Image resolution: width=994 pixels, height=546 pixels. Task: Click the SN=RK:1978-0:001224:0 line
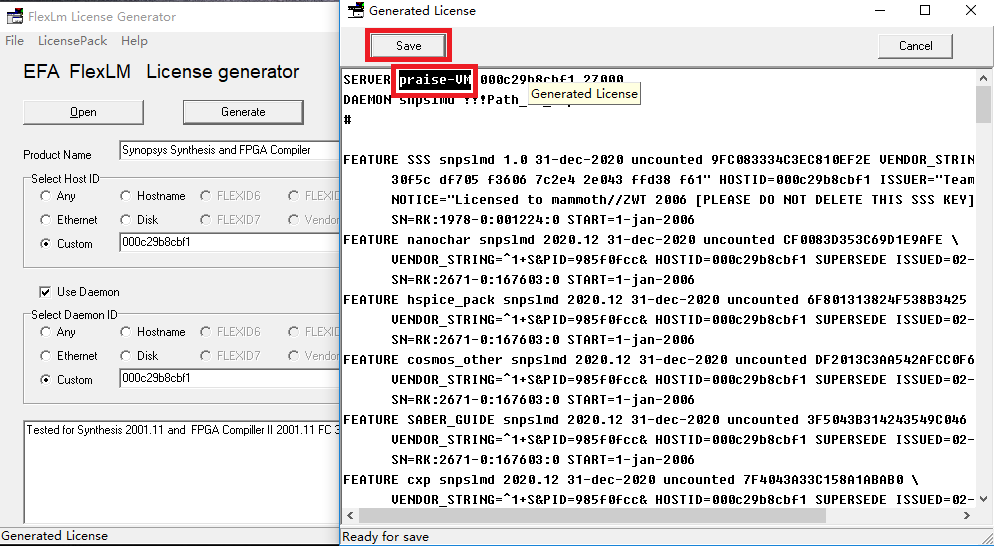[x=543, y=220]
